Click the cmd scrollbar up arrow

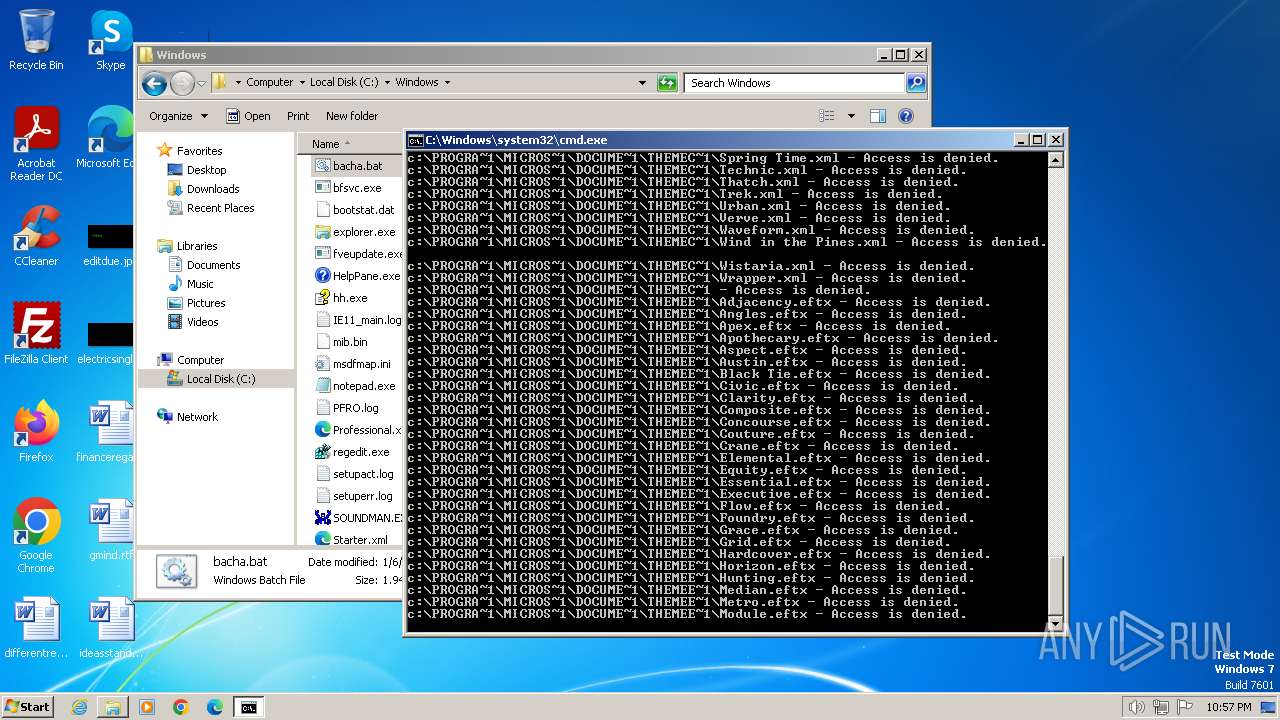pos(1055,160)
